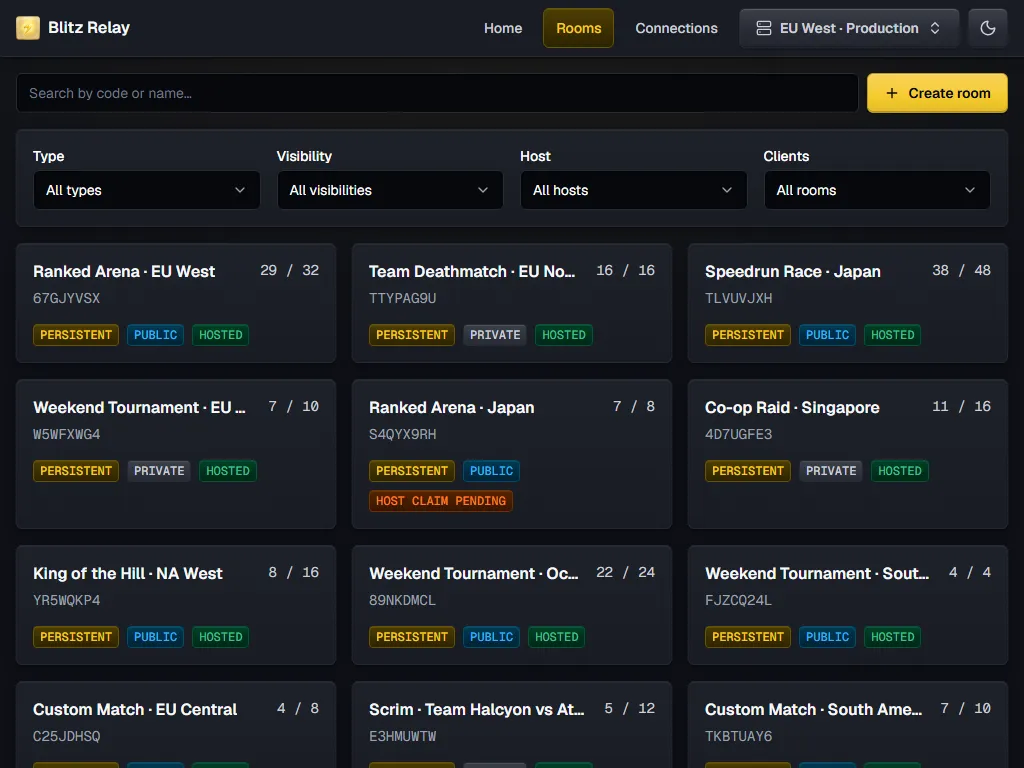This screenshot has height=768, width=1024.
Task: Click room code TLVUVJXH
Action: point(738,298)
